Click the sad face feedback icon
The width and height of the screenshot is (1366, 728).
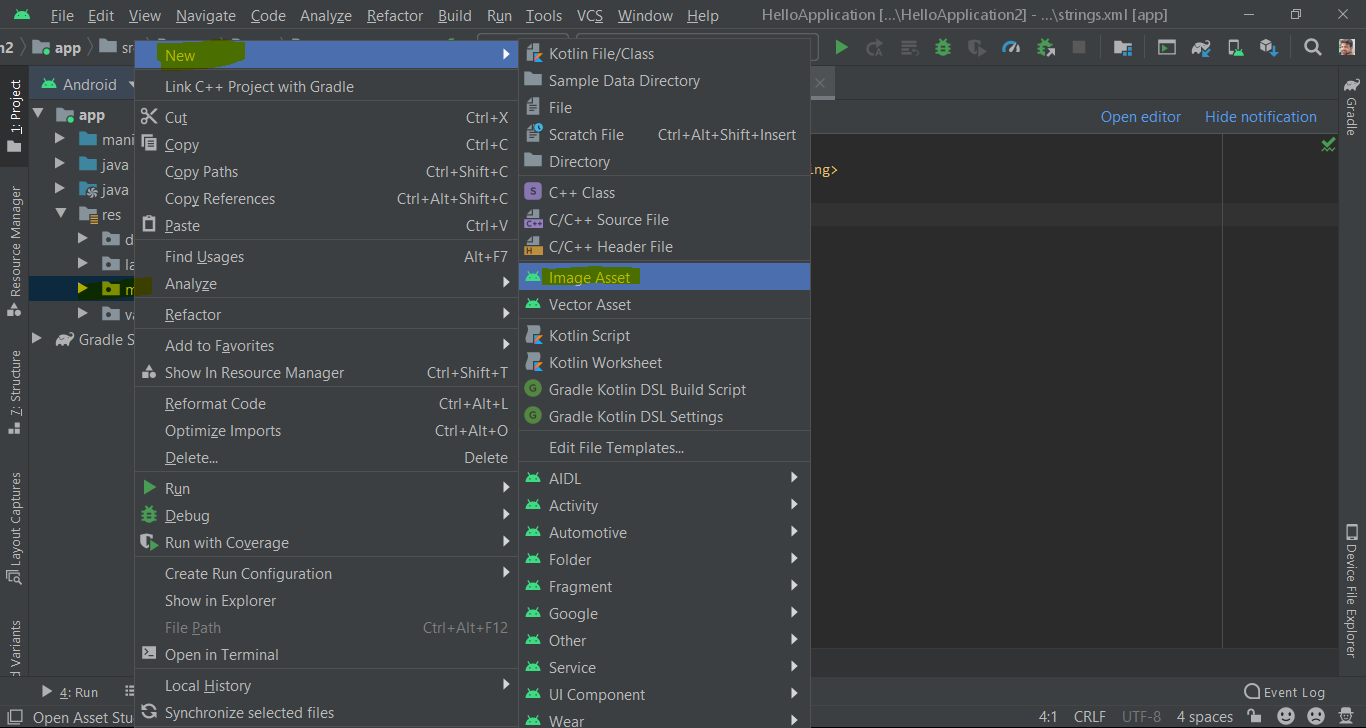[x=1316, y=717]
